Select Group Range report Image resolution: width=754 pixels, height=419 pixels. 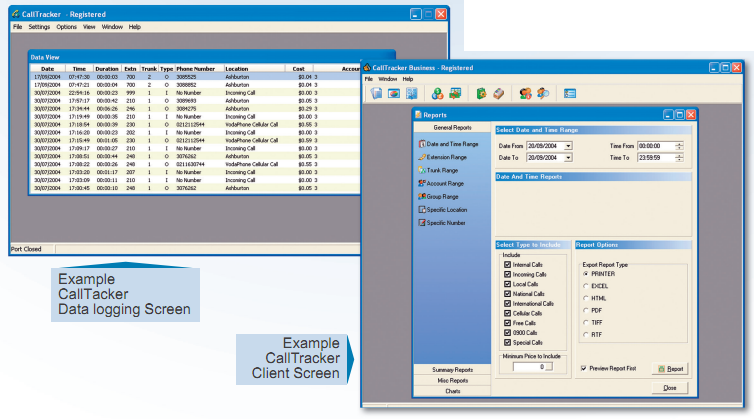438,196
